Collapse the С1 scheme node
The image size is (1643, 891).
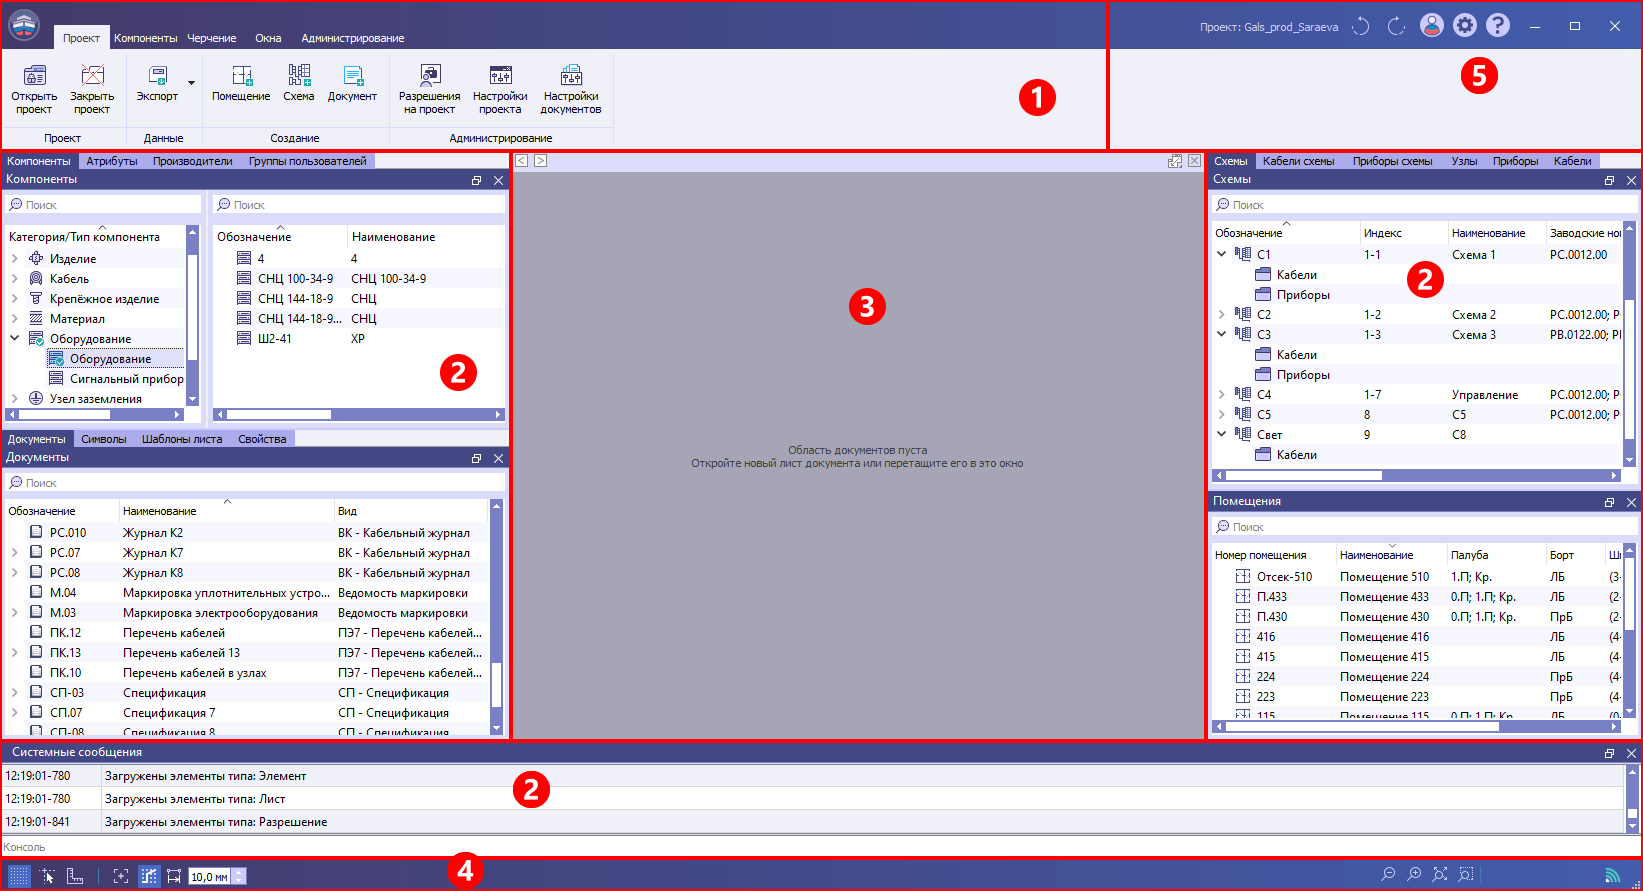1221,254
